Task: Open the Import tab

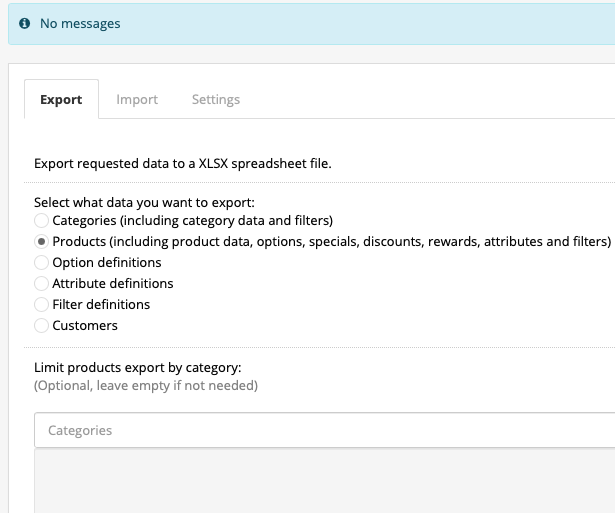Action: click(137, 99)
